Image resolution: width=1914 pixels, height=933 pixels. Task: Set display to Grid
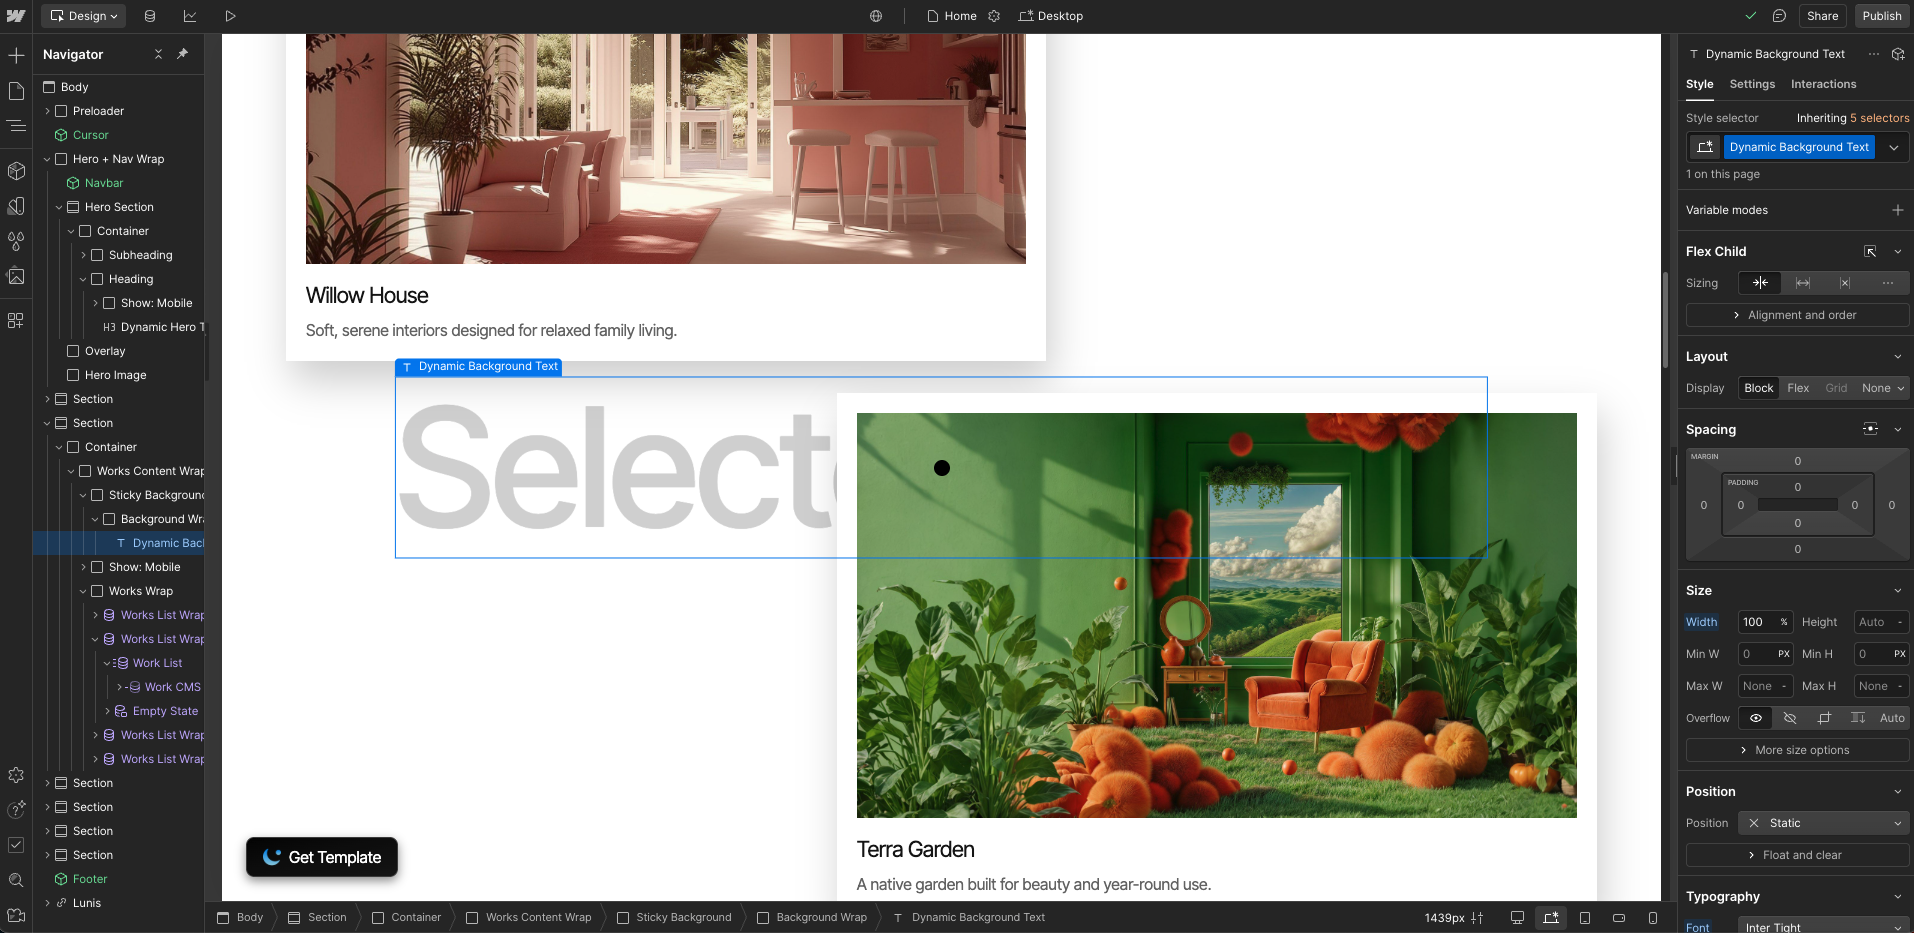(x=1836, y=388)
